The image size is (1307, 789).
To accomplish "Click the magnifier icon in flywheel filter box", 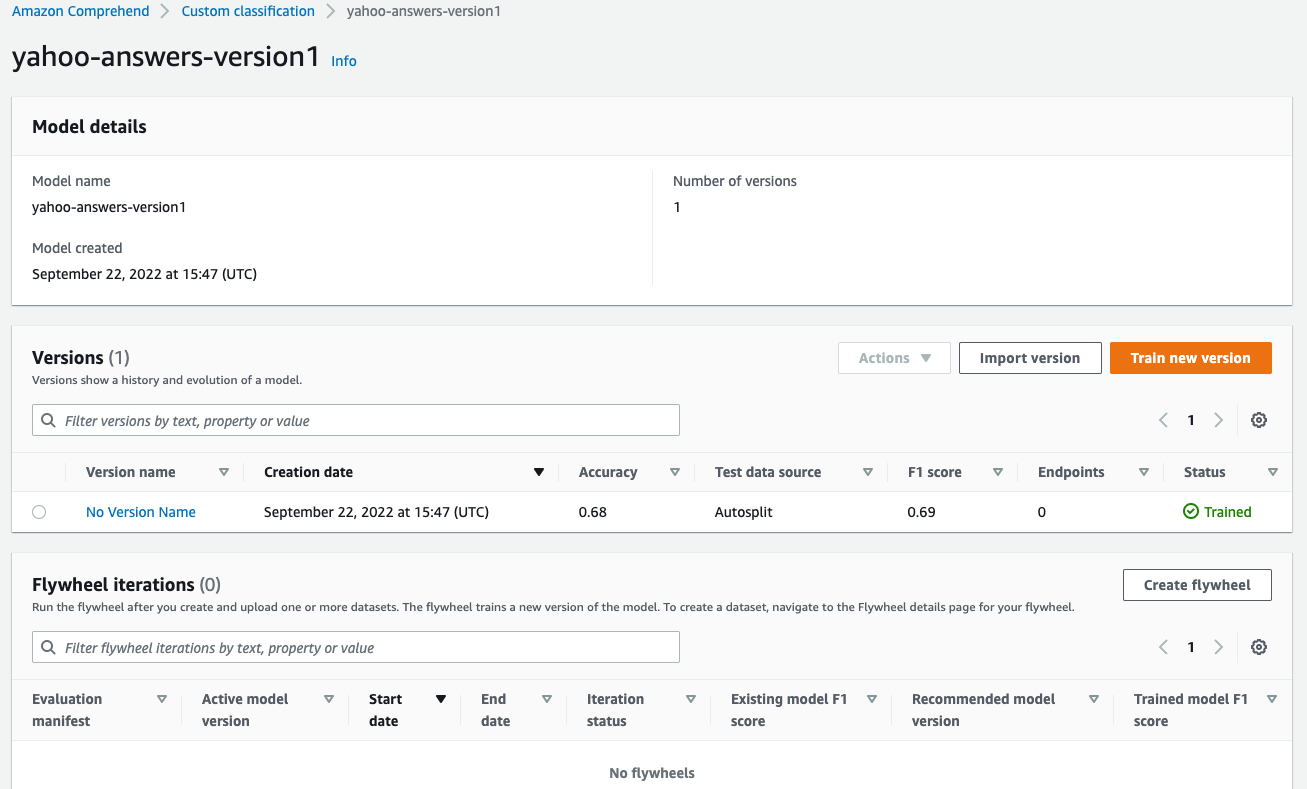I will click(x=48, y=647).
